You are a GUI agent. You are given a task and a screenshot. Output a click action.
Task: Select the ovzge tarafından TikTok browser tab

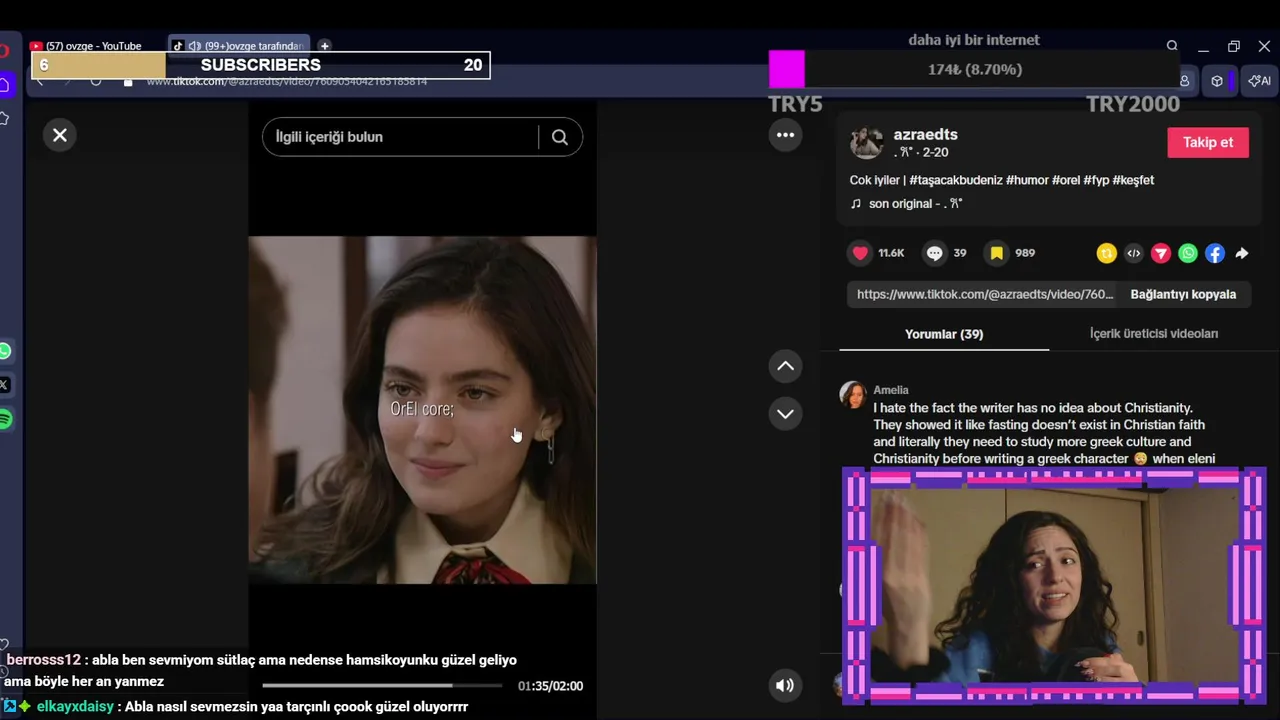pyautogui.click(x=238, y=46)
